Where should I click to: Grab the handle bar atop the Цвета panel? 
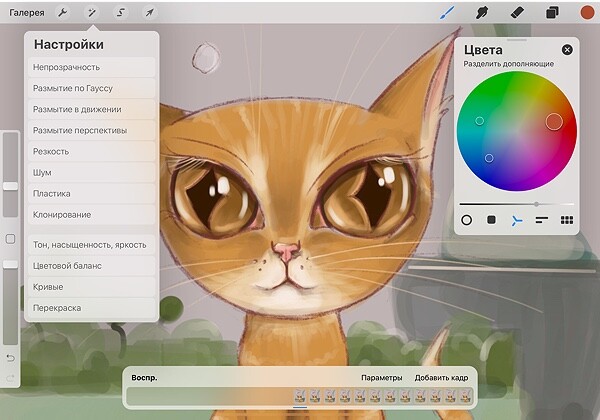coord(517,39)
